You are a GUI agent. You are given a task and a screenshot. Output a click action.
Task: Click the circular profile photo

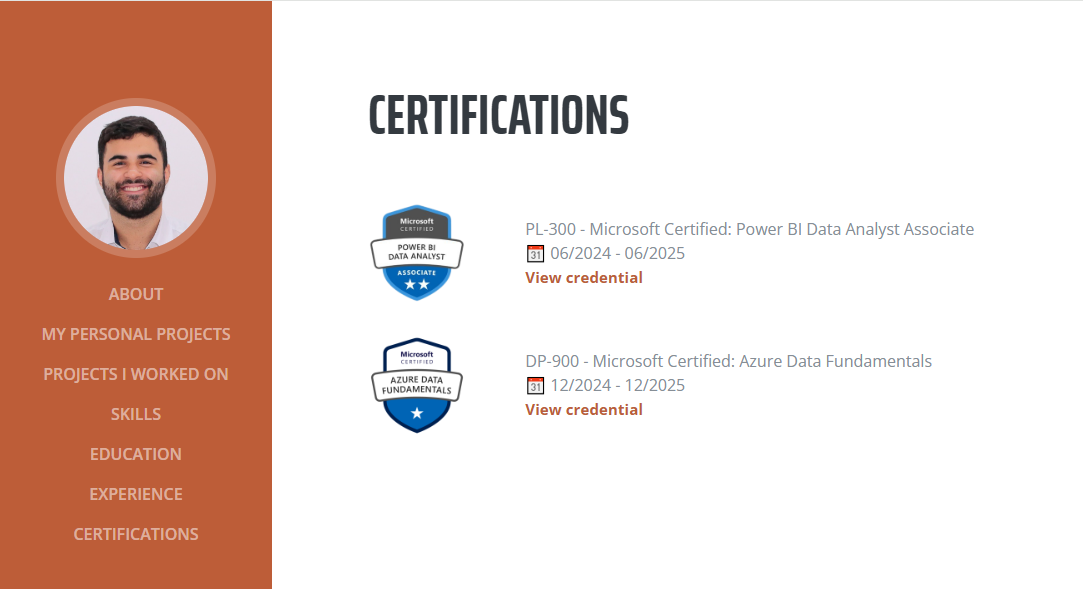[136, 178]
